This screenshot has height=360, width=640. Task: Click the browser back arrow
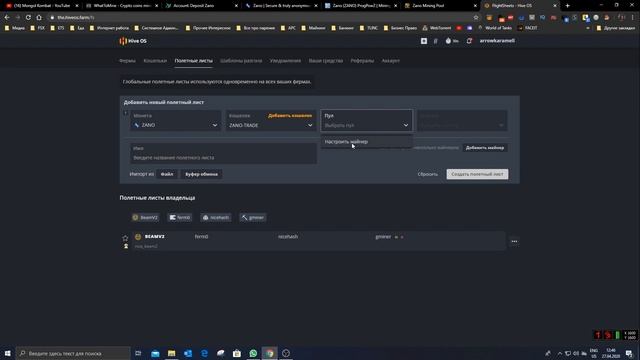pyautogui.click(x=7, y=18)
